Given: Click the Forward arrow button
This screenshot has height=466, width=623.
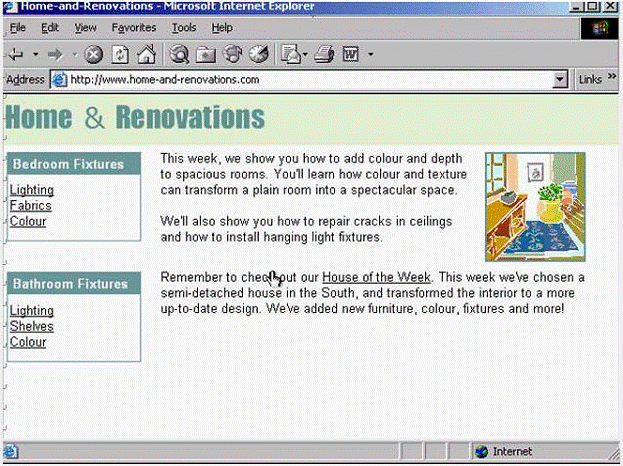Looking at the screenshot, I should tap(55, 53).
